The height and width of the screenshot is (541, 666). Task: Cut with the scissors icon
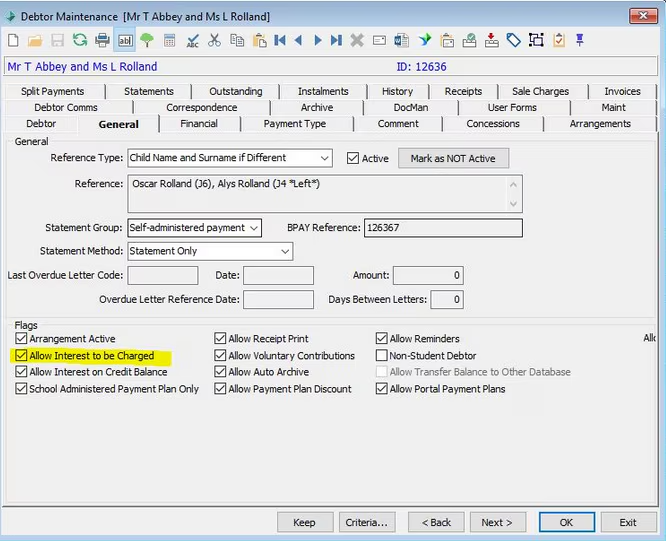tap(214, 40)
